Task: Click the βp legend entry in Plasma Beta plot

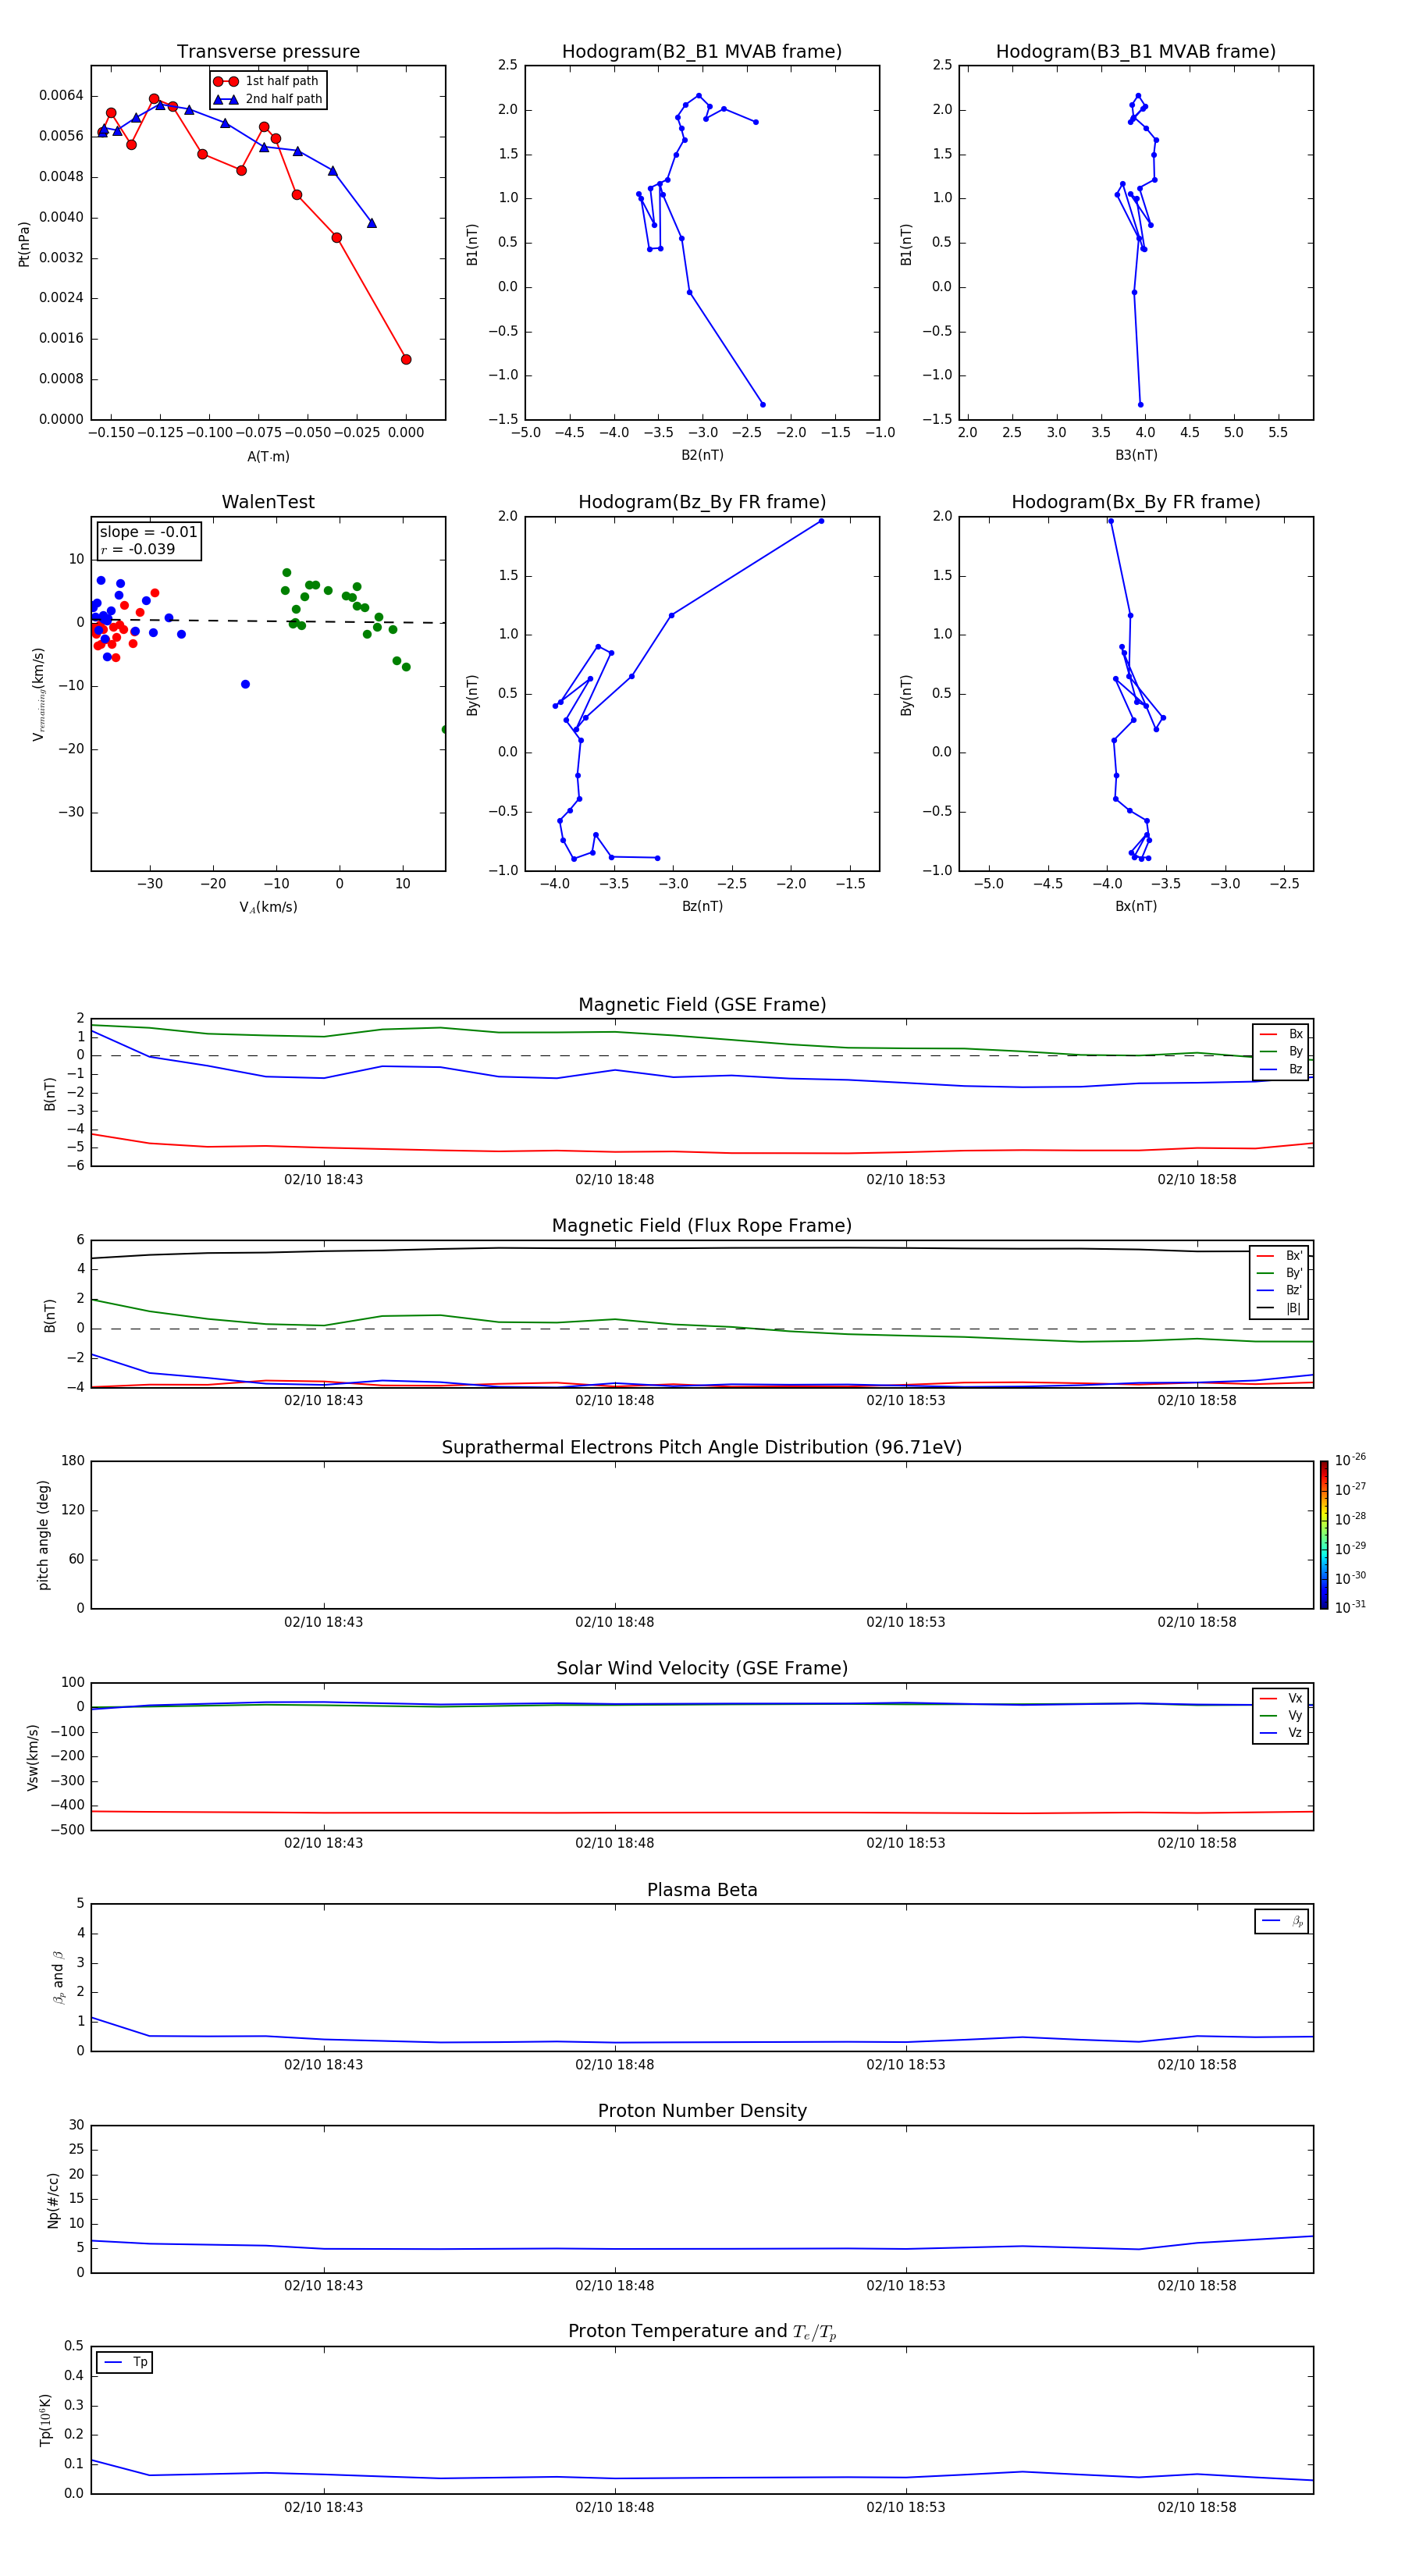Action: [1282, 1921]
